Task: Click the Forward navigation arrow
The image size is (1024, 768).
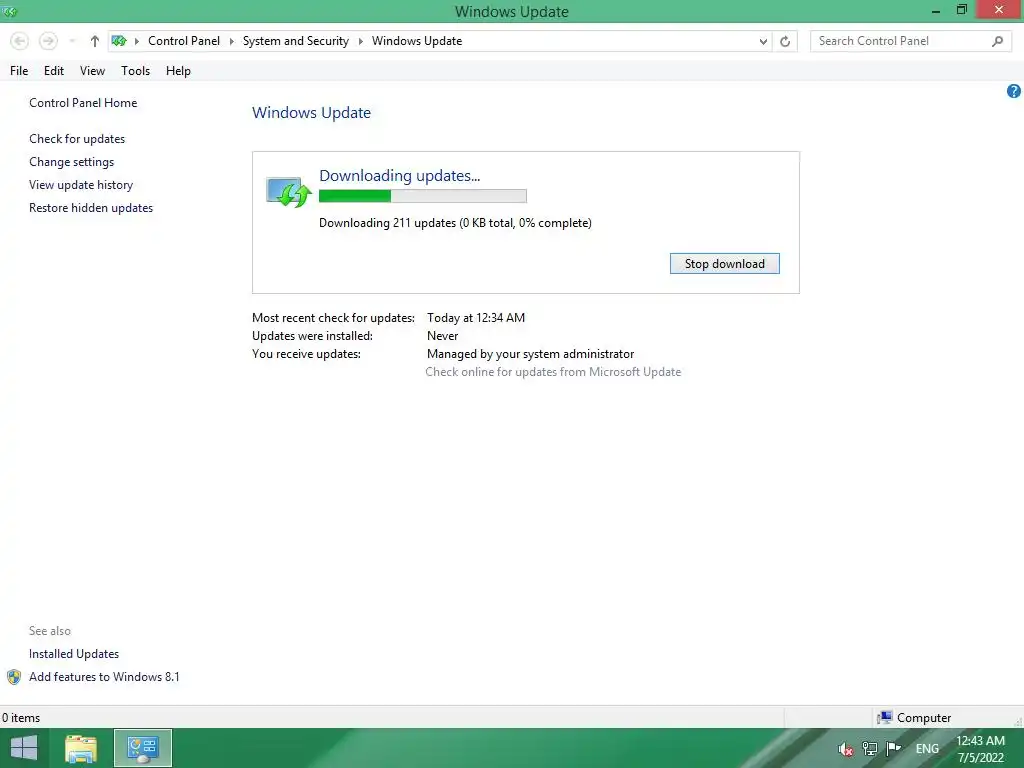Action: pos(48,41)
